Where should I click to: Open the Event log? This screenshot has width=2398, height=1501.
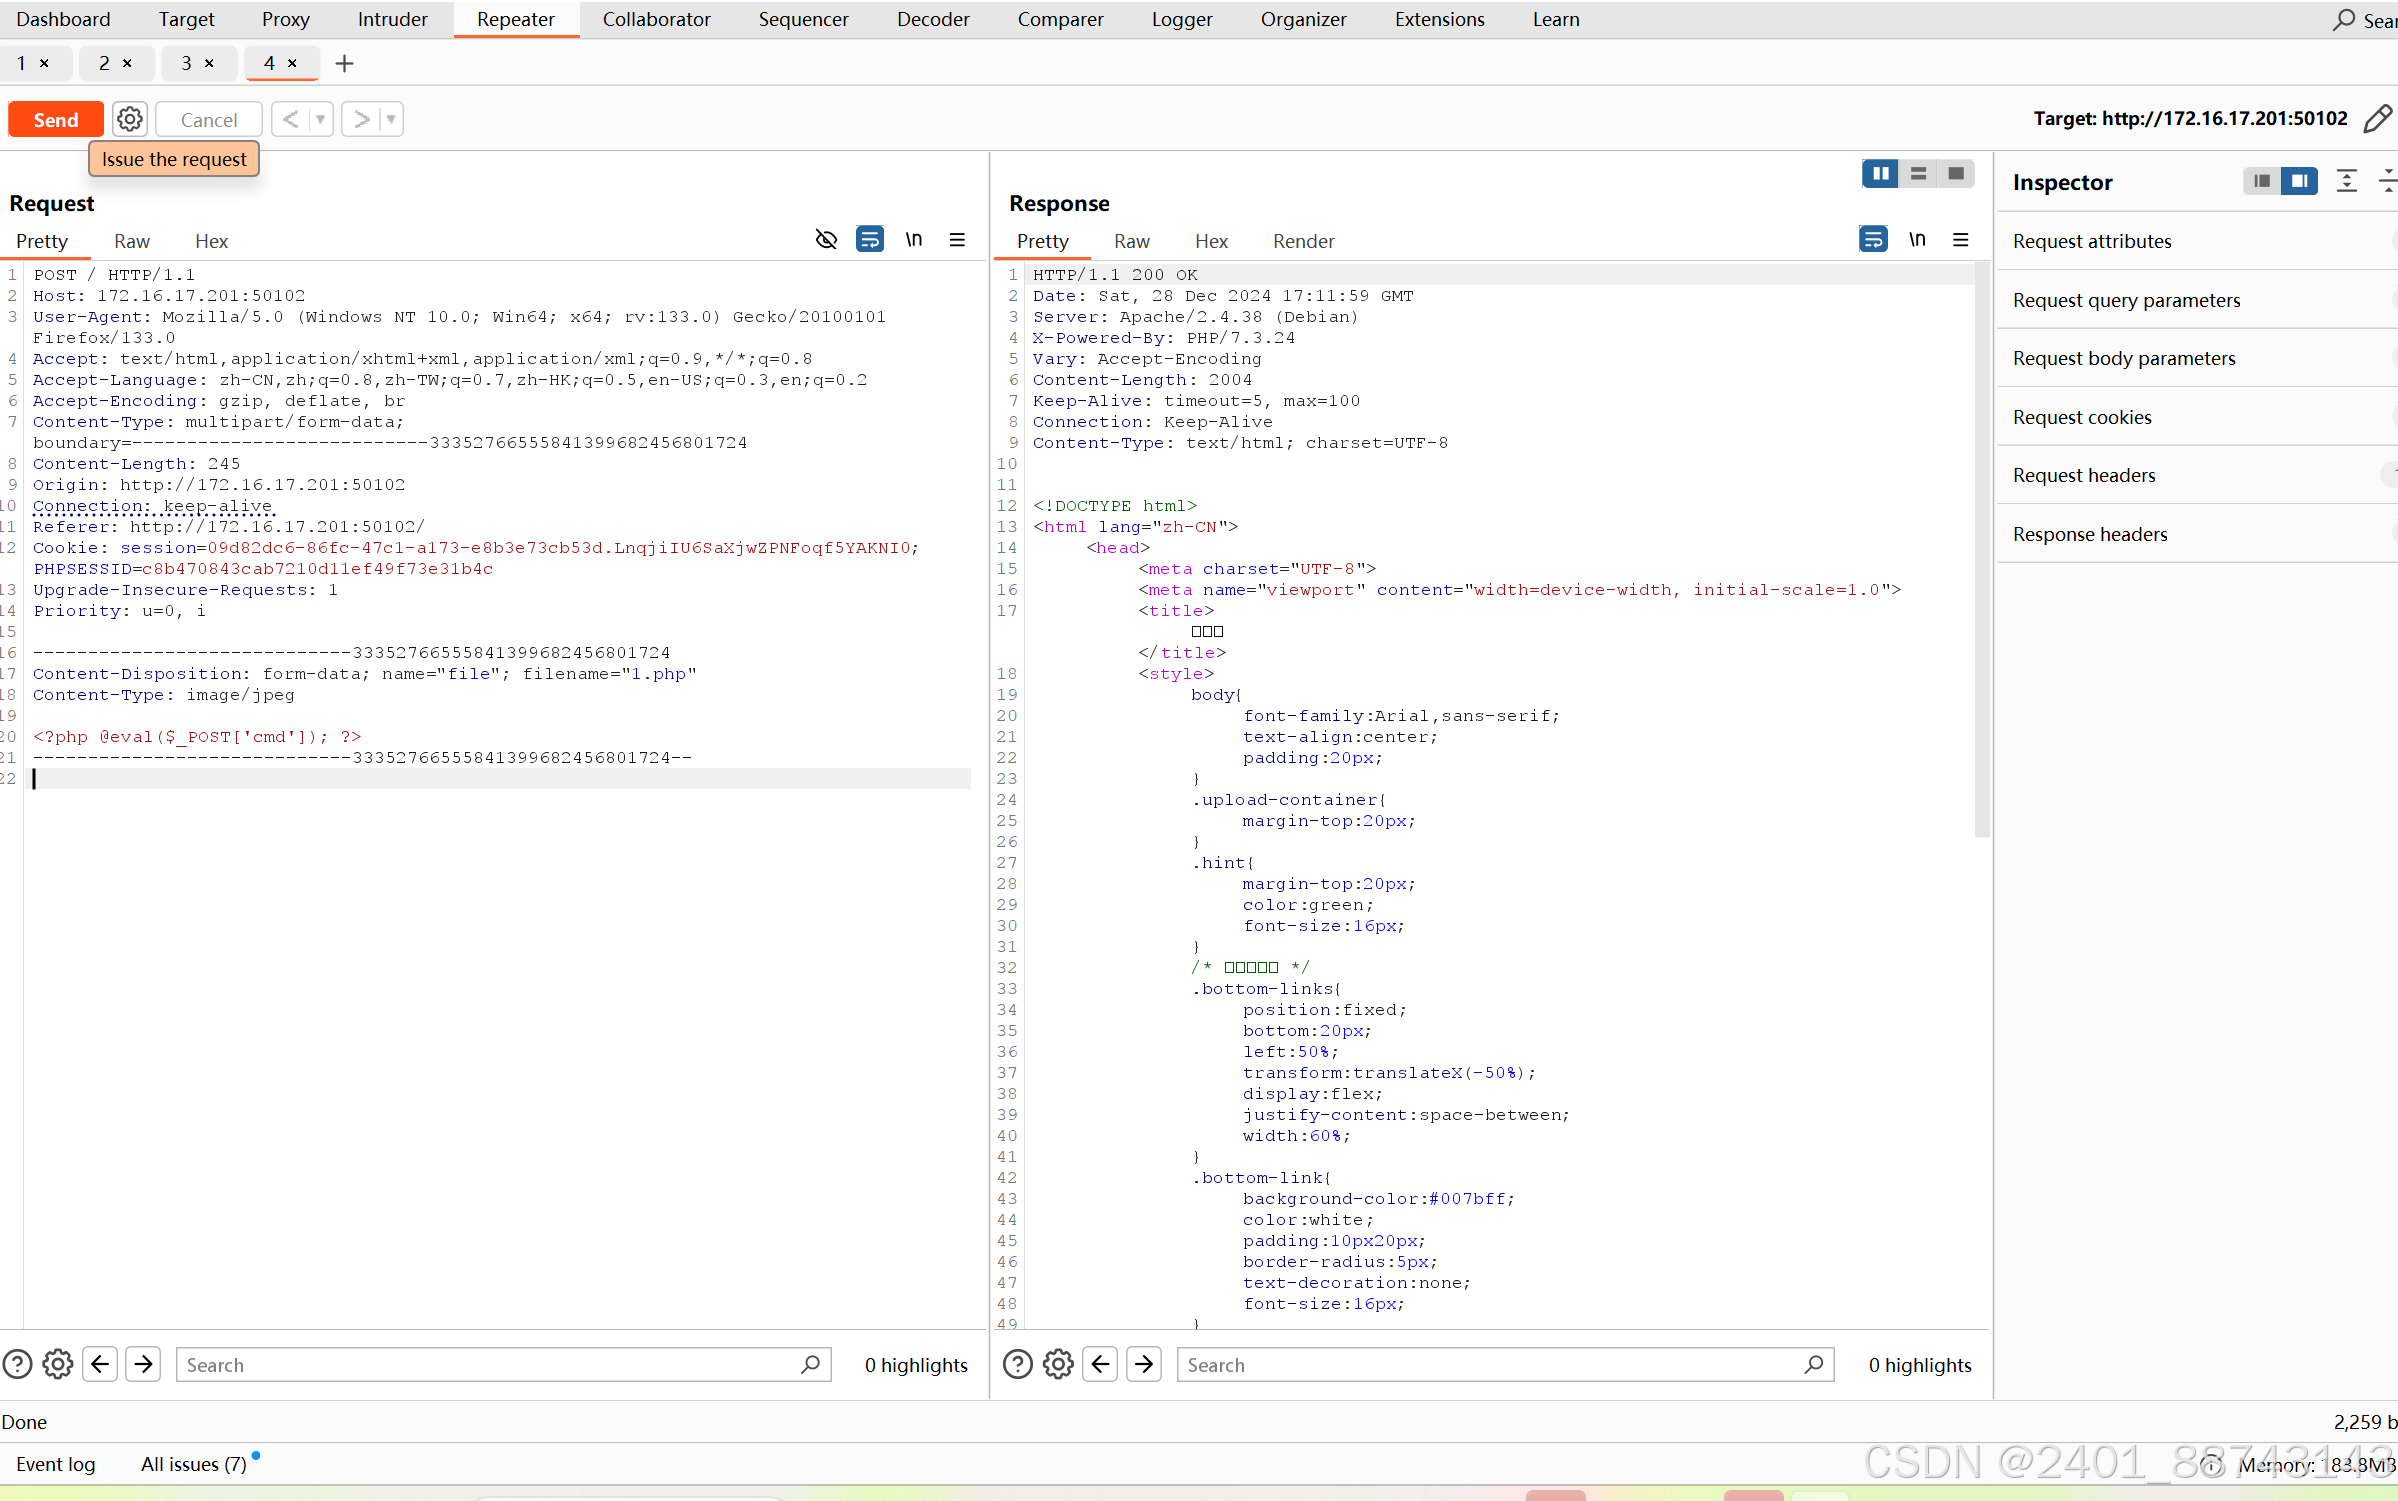click(x=56, y=1464)
